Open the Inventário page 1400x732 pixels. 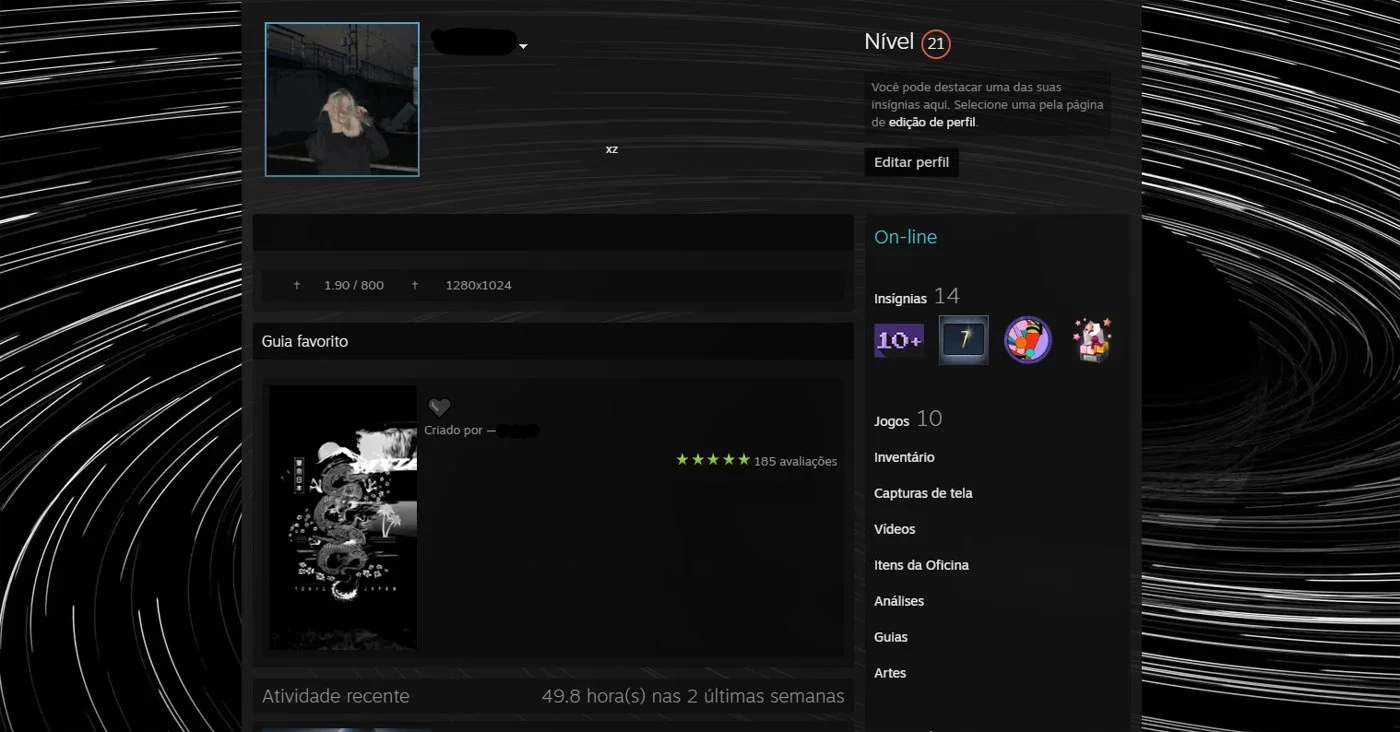(x=904, y=457)
